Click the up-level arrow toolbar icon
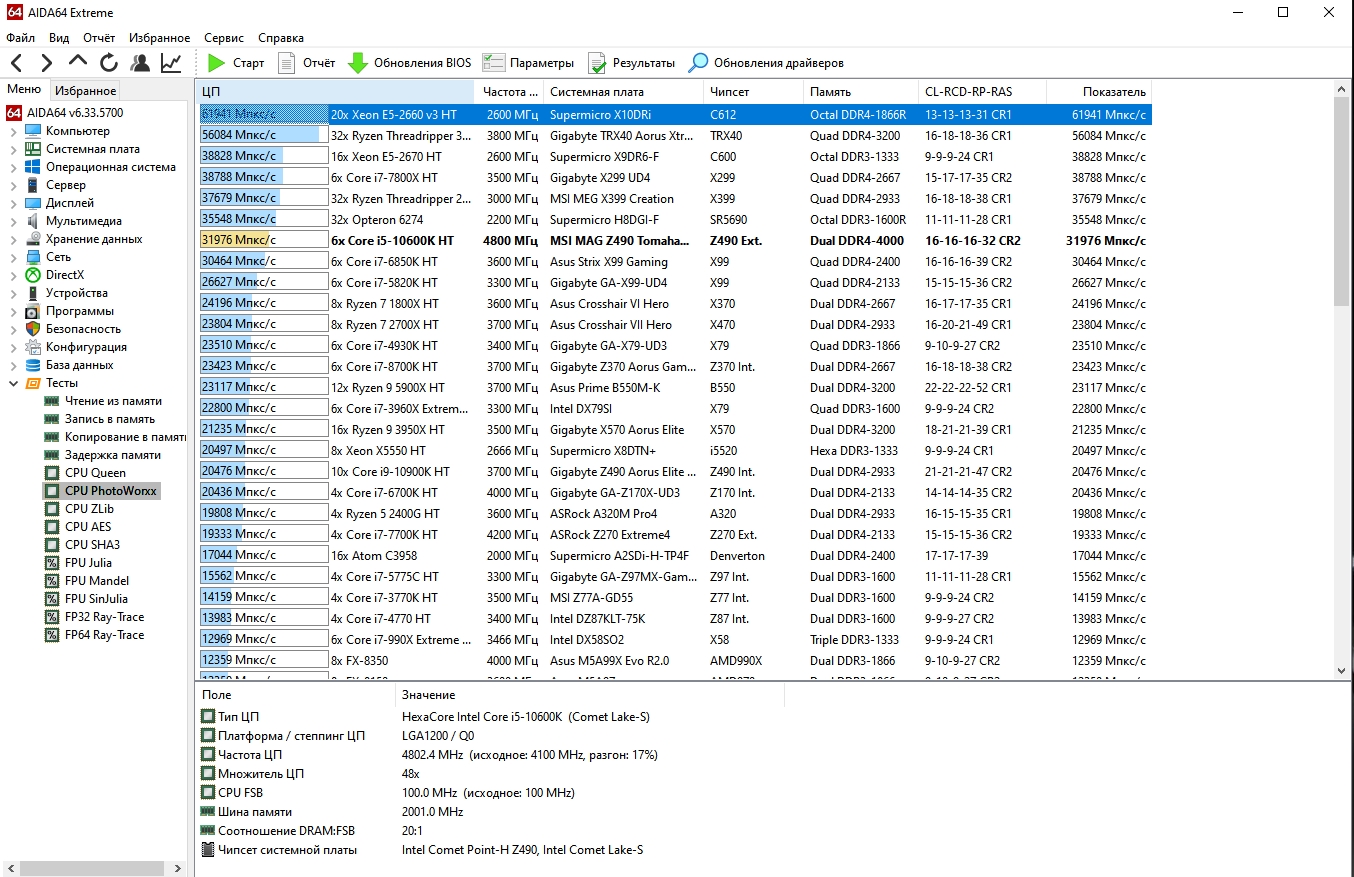This screenshot has height=877, width=1354. (x=78, y=63)
